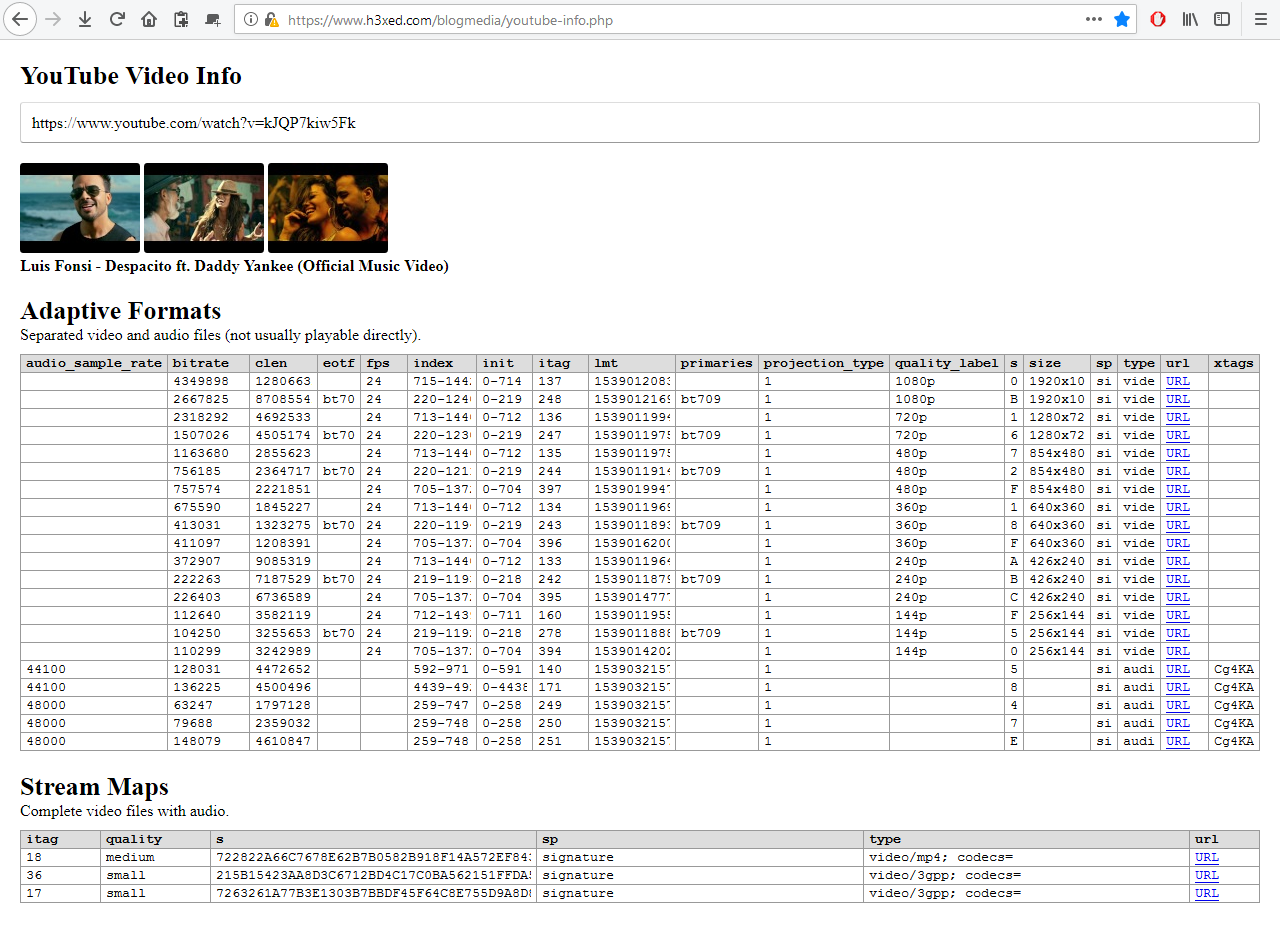The height and width of the screenshot is (946, 1280).
Task: Show site information circle-i icon
Action: pyautogui.click(x=251, y=19)
